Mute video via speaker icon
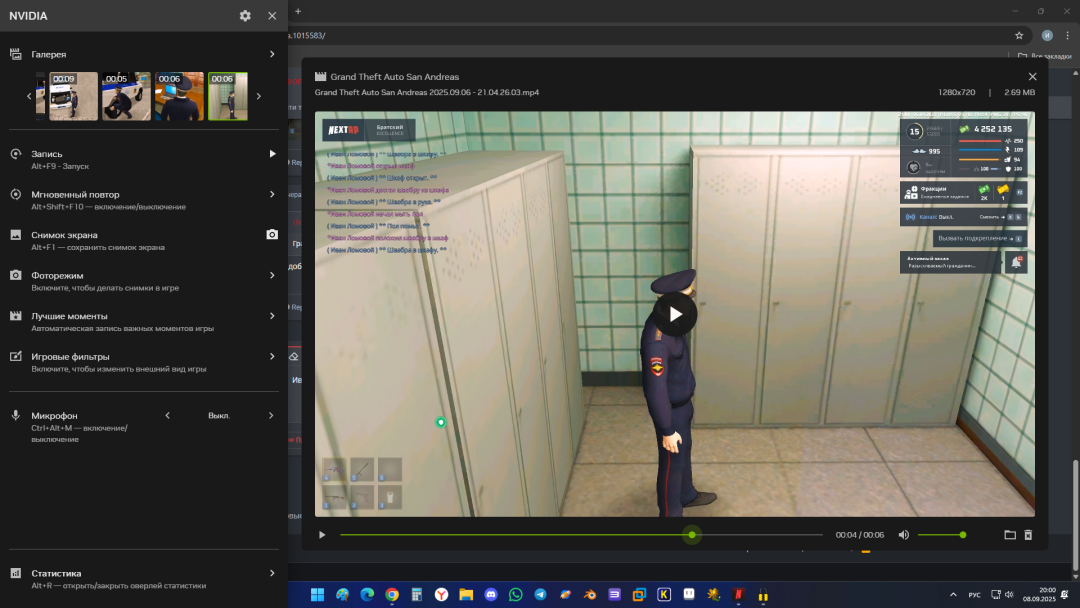This screenshot has width=1080, height=608. pos(904,535)
